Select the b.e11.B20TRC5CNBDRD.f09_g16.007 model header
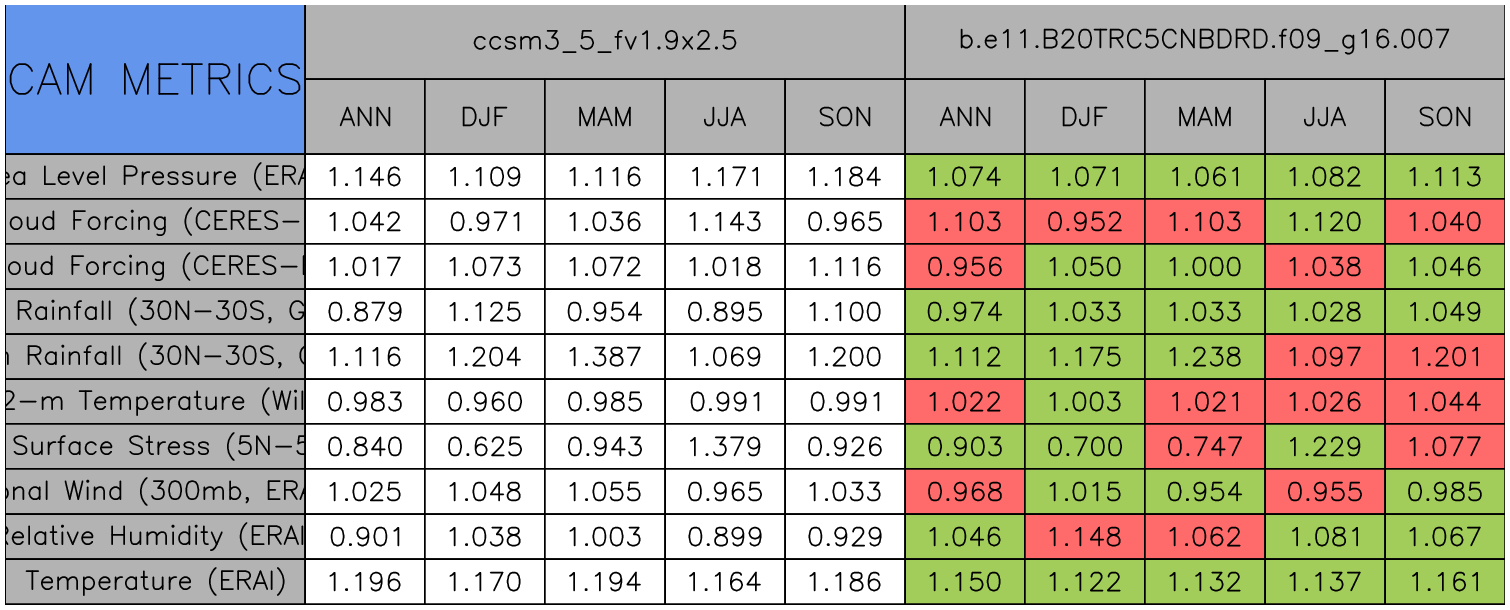The height and width of the screenshot is (610, 1510). (x=1204, y=41)
